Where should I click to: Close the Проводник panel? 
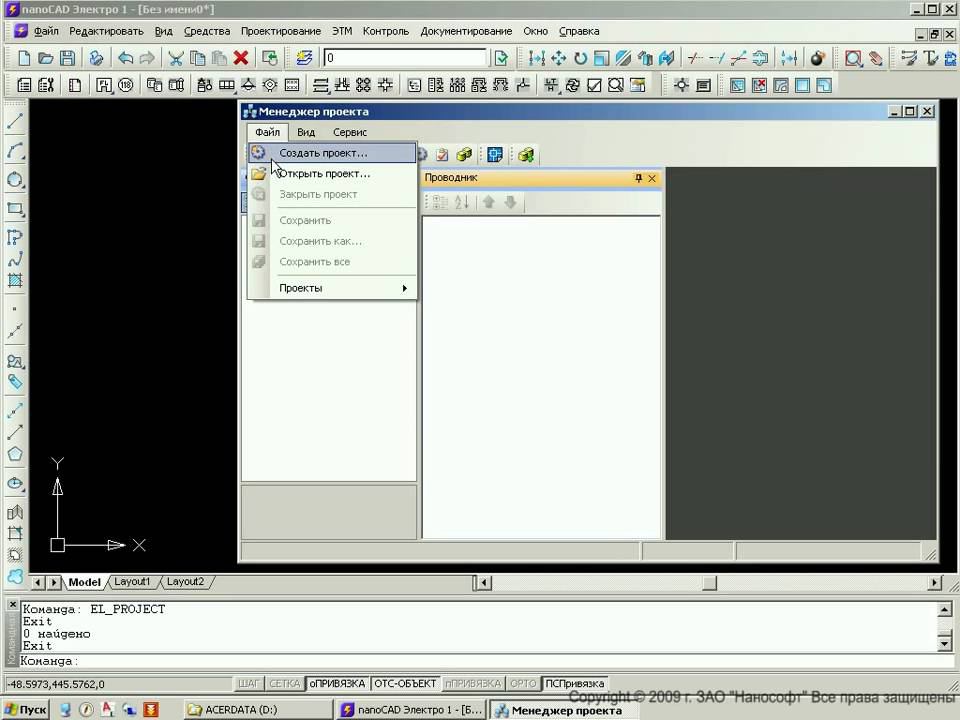click(652, 178)
